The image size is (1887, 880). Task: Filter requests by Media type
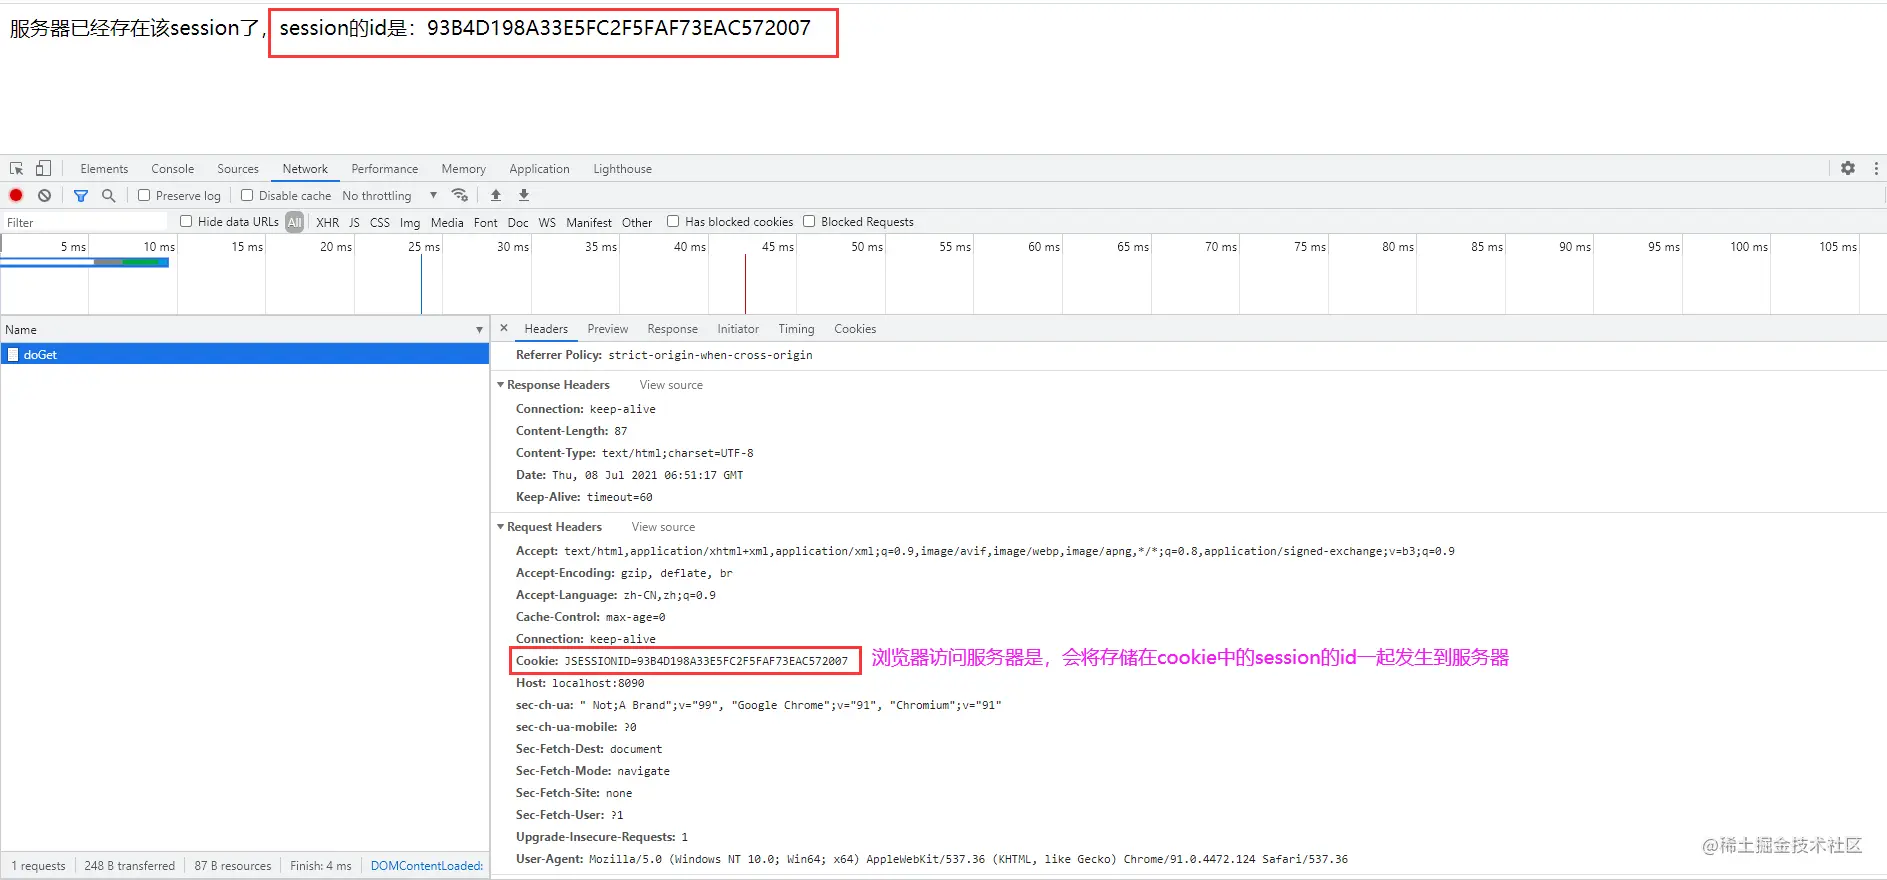click(x=447, y=222)
